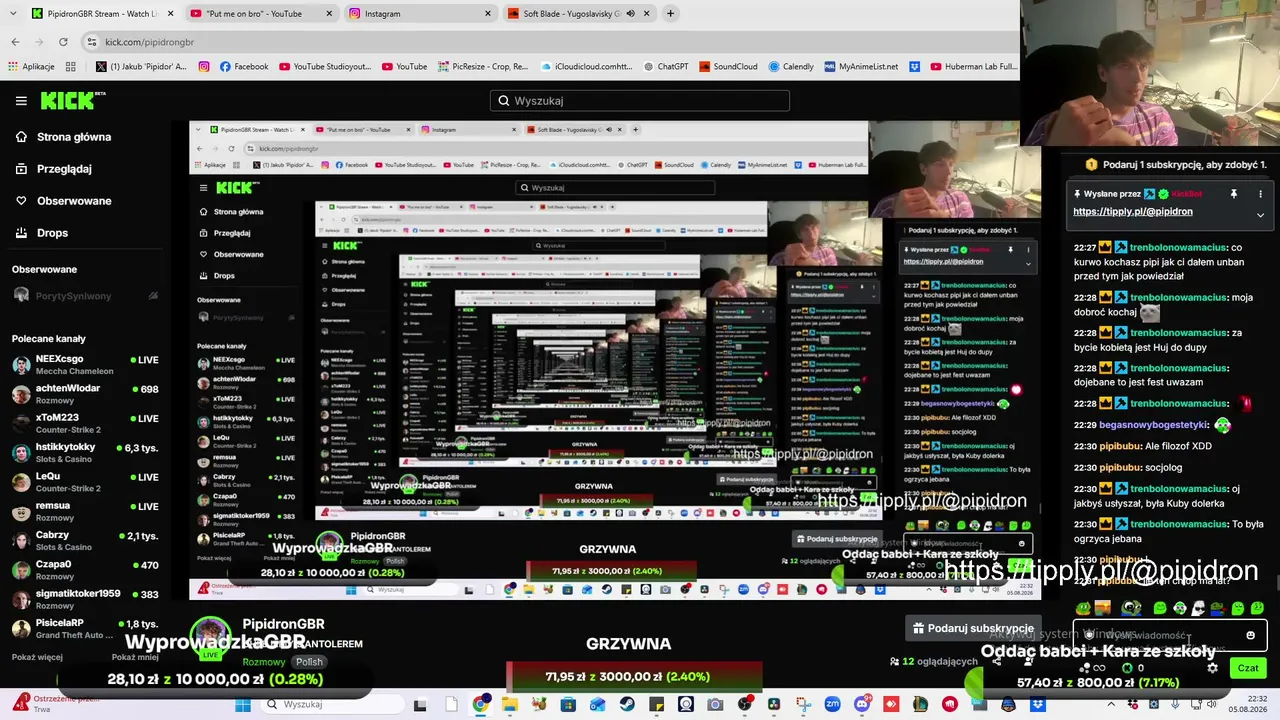Screen dimensions: 1280x720
Task: Click begasnowybogestetyki username in chat
Action: pyautogui.click(x=1154, y=425)
